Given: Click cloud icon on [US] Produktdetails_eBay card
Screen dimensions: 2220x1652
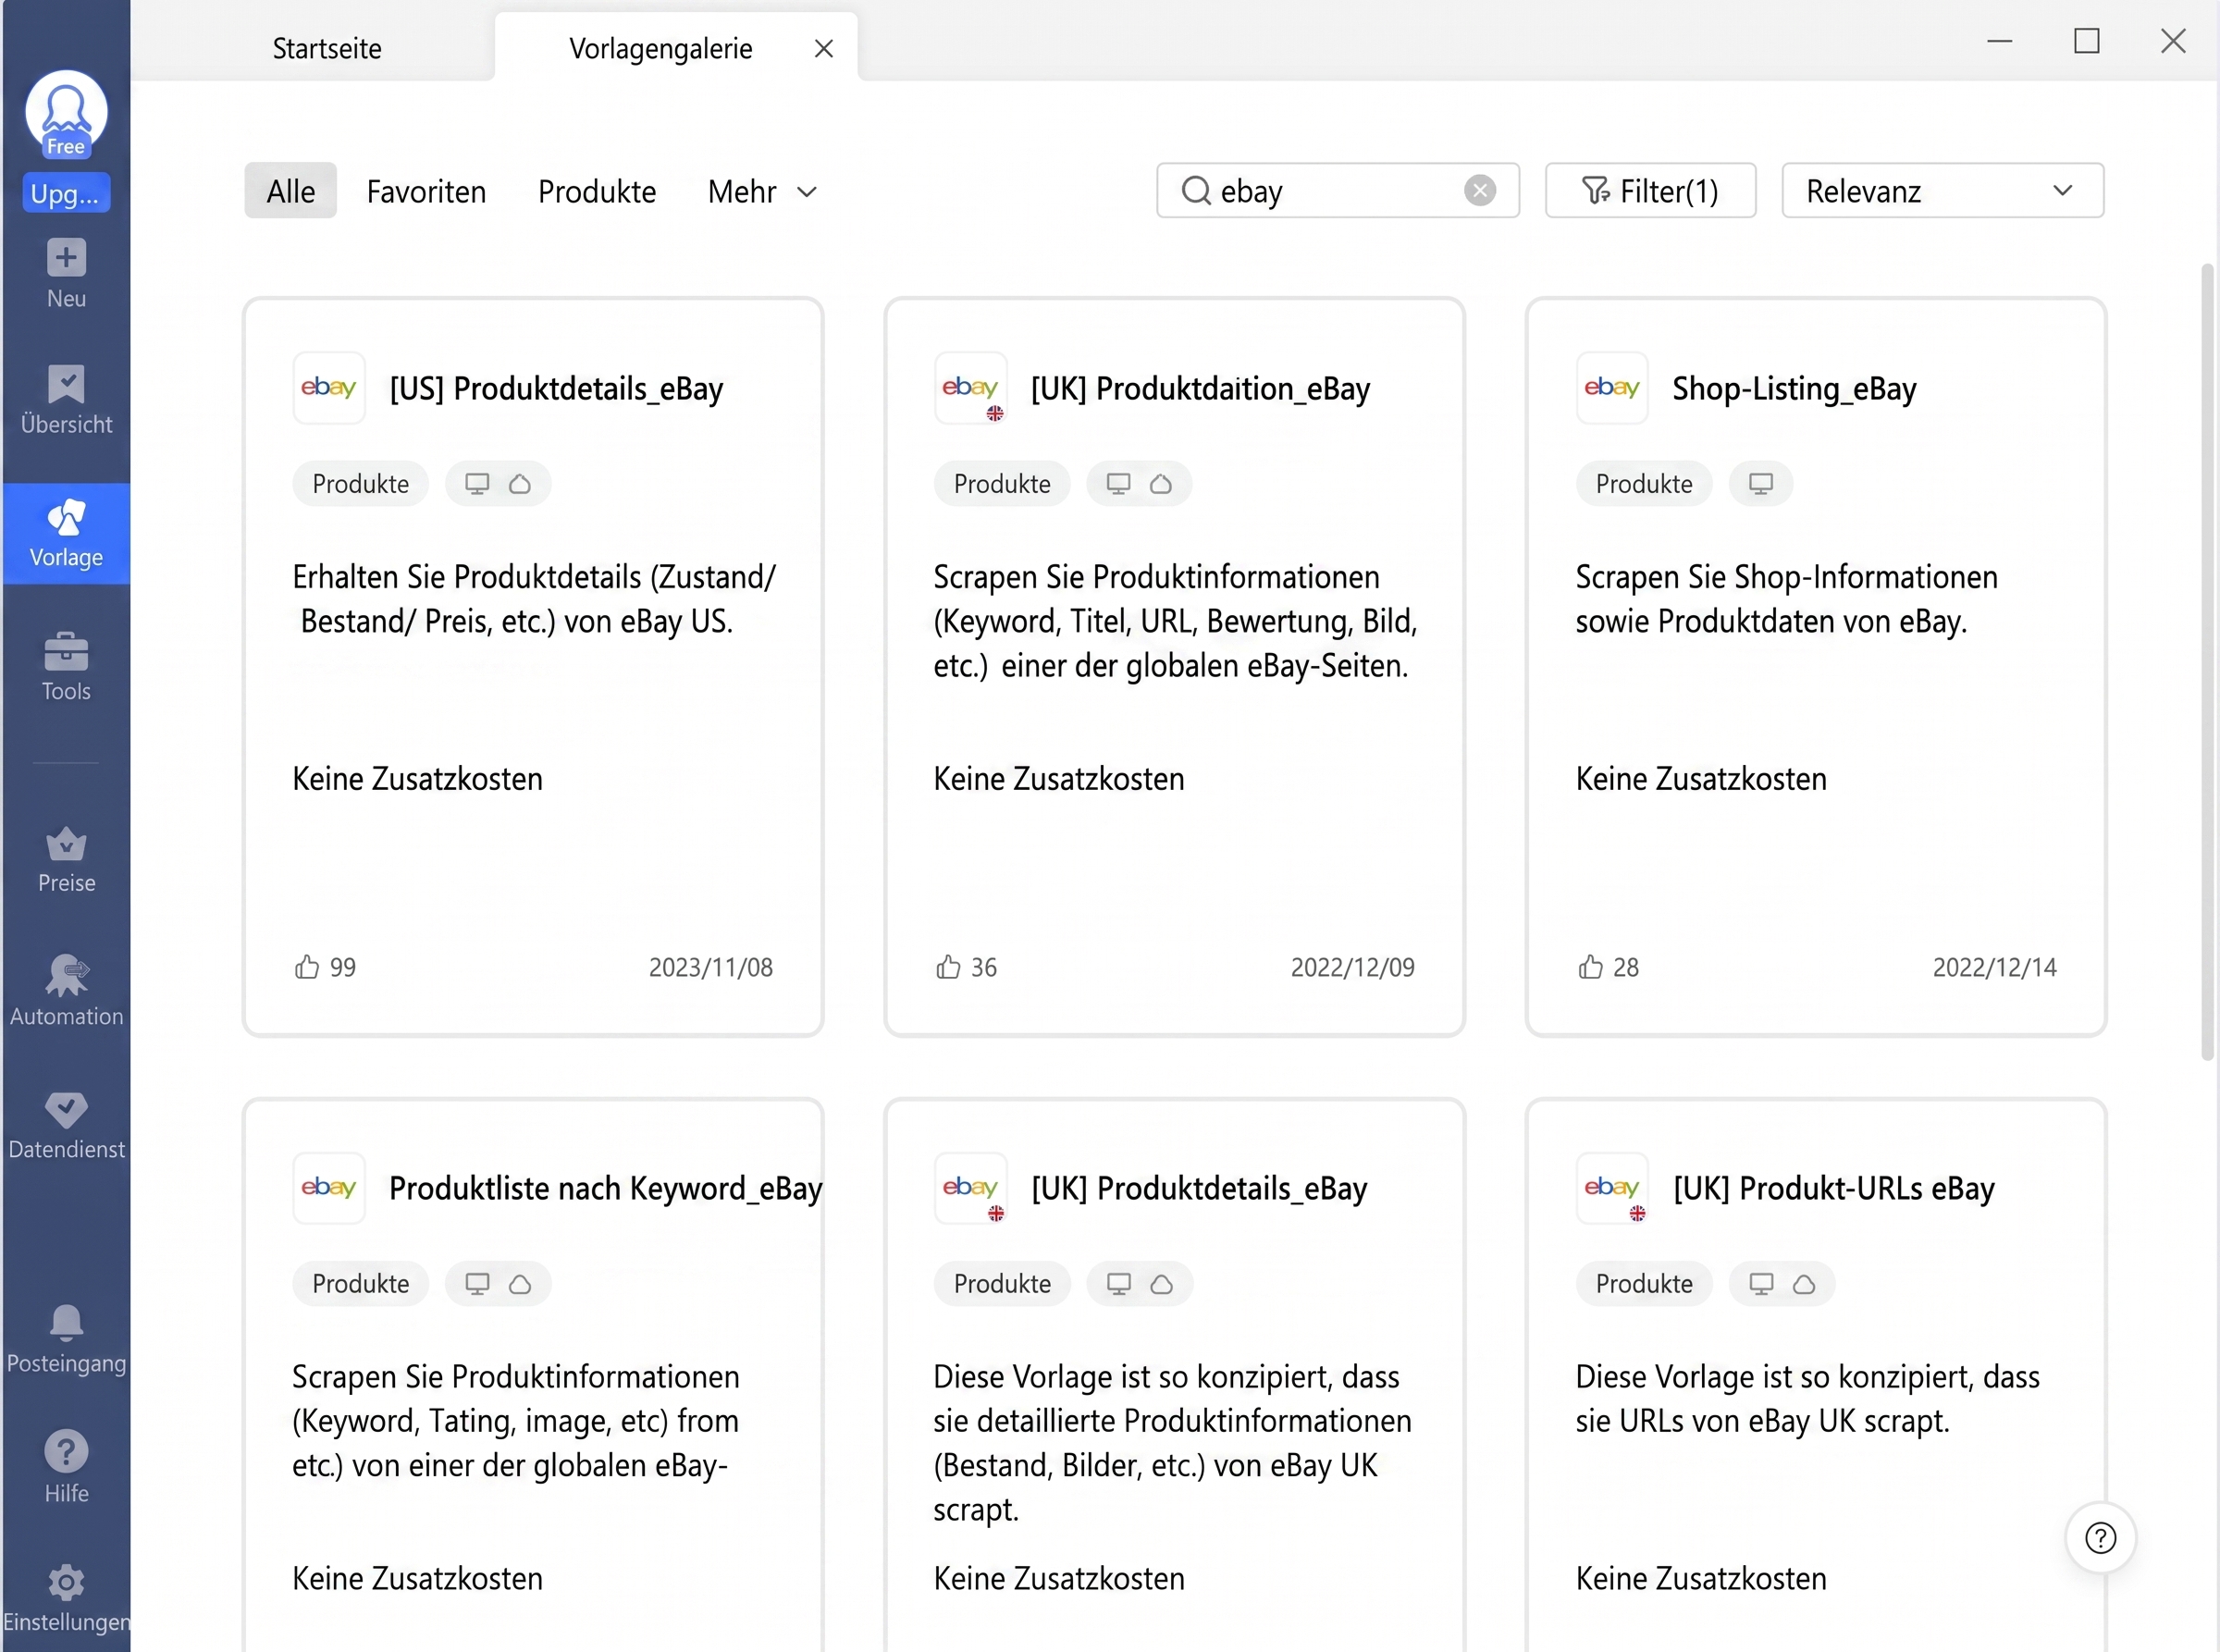Looking at the screenshot, I should (x=520, y=484).
